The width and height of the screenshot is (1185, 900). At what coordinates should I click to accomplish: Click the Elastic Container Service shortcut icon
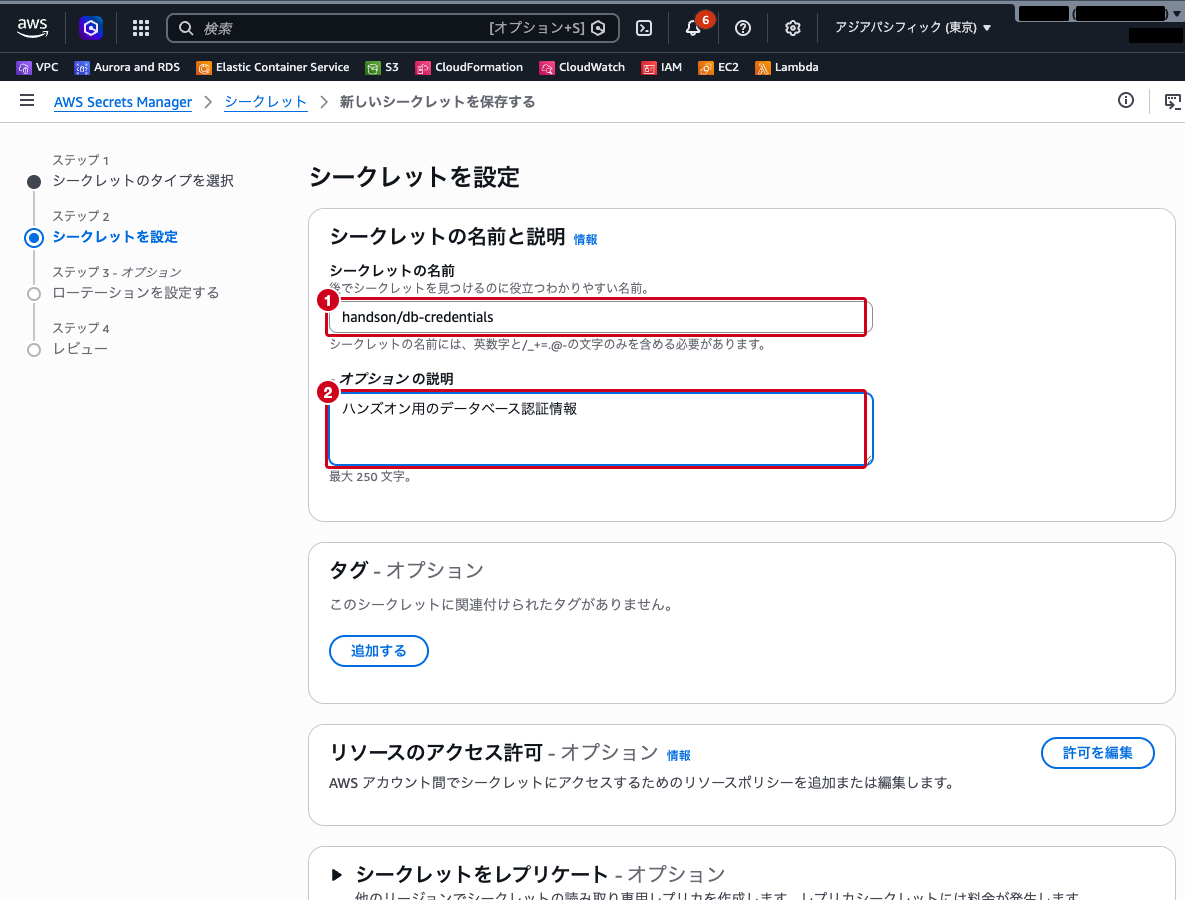click(203, 68)
